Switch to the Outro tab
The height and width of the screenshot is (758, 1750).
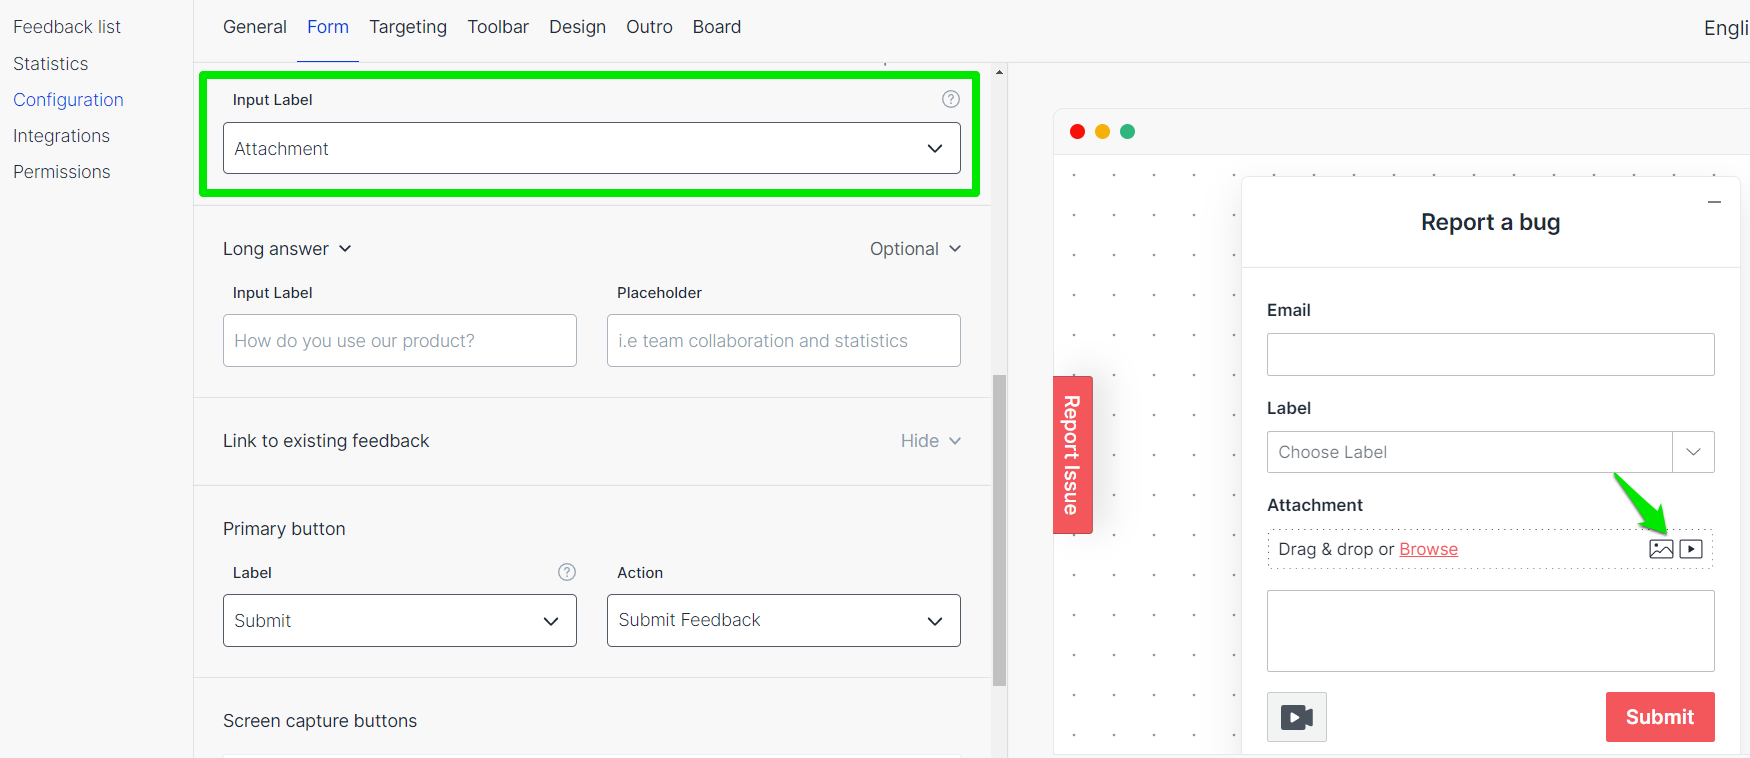(649, 27)
